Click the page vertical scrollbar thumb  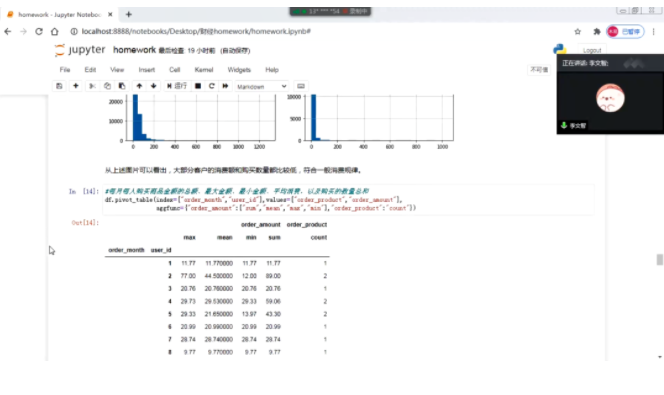point(659,260)
